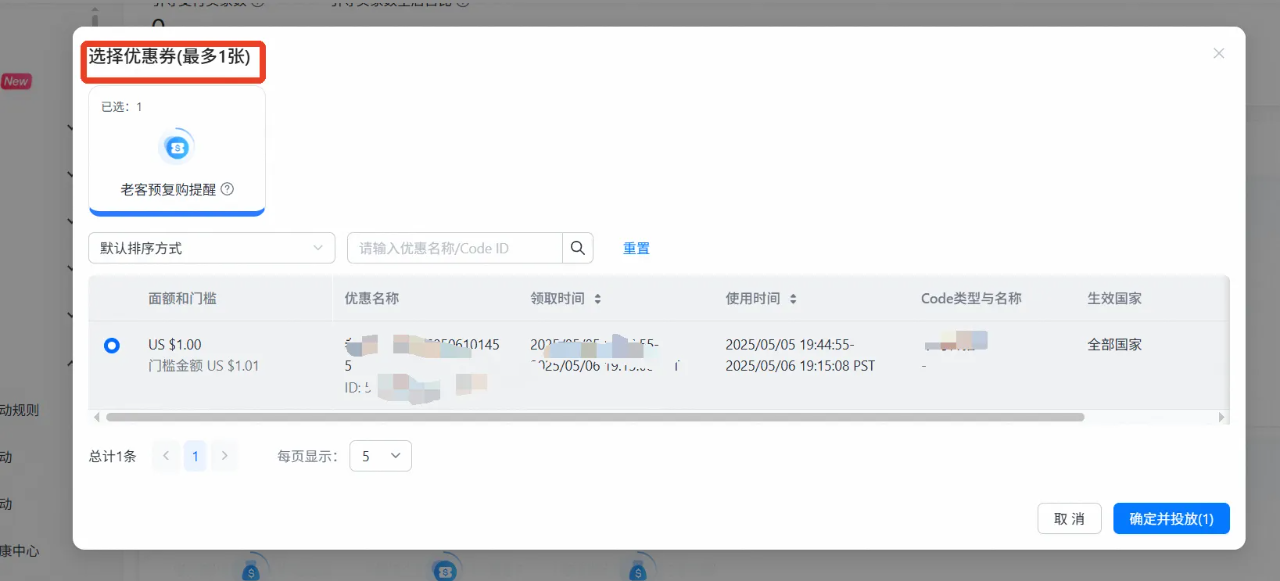
Task: Click the 重置 reset link
Action: 636,248
